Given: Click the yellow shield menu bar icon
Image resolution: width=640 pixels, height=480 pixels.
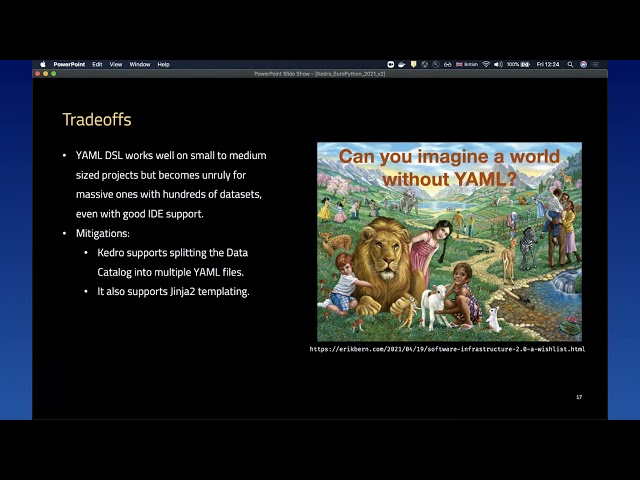Looking at the screenshot, I should pyautogui.click(x=413, y=64).
